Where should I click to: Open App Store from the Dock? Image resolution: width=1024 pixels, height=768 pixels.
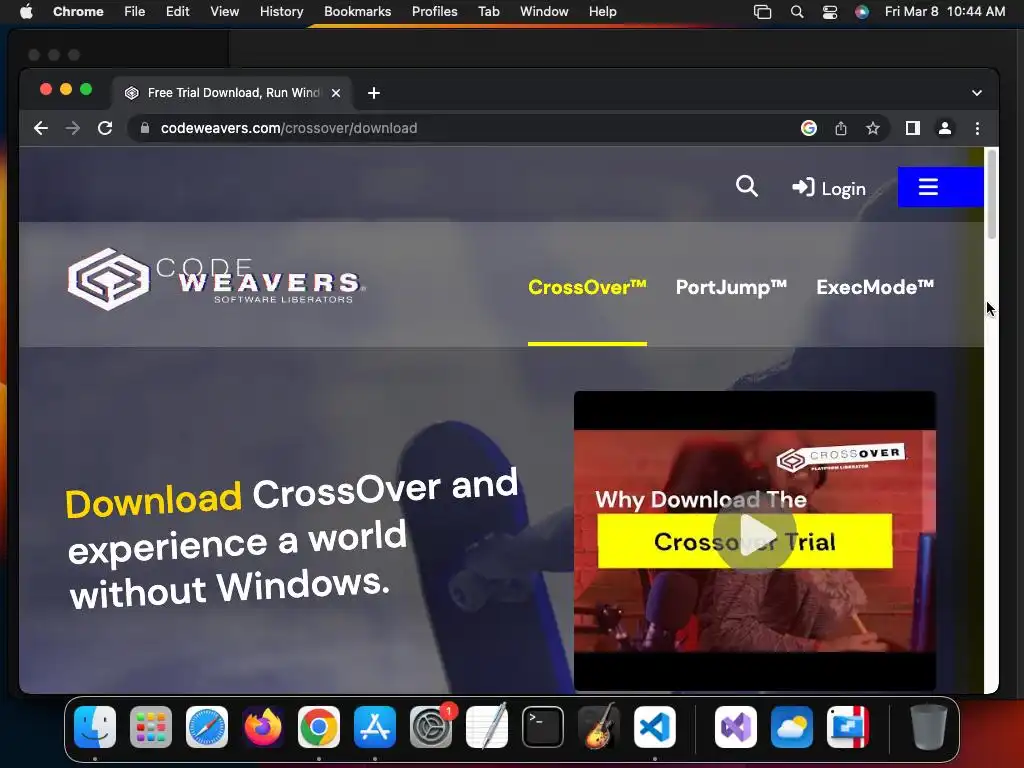tap(375, 727)
